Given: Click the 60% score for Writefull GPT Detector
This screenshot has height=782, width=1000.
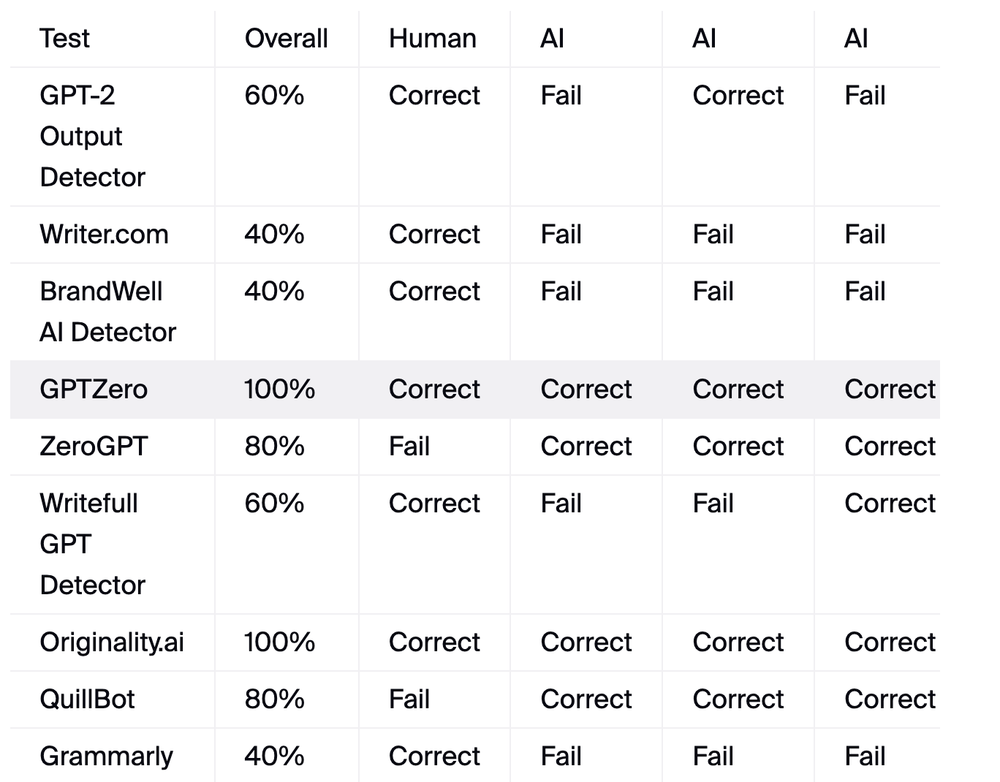Looking at the screenshot, I should pos(274,503).
